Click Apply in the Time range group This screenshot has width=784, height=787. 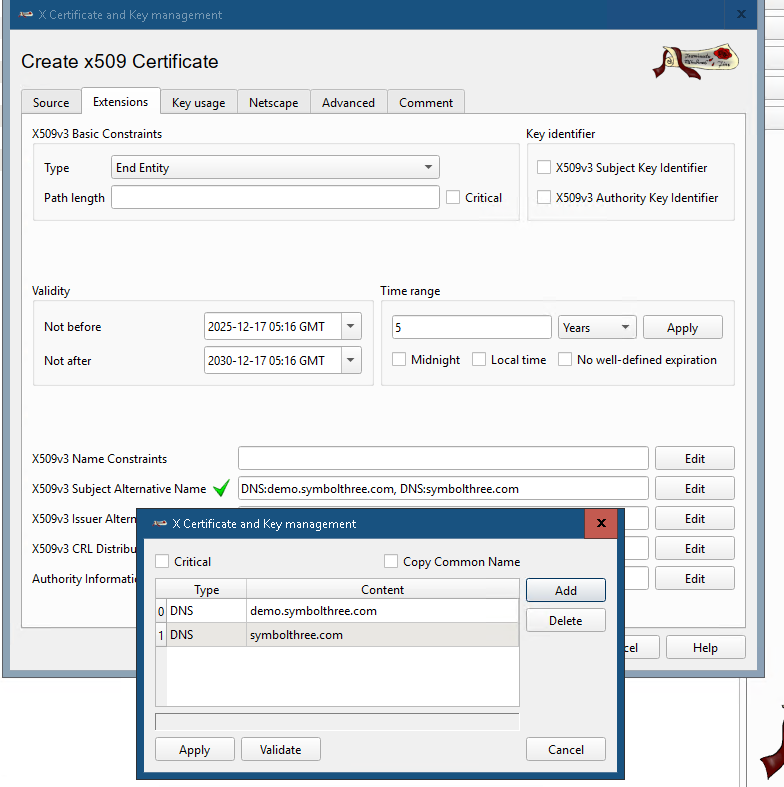pyautogui.click(x=683, y=327)
